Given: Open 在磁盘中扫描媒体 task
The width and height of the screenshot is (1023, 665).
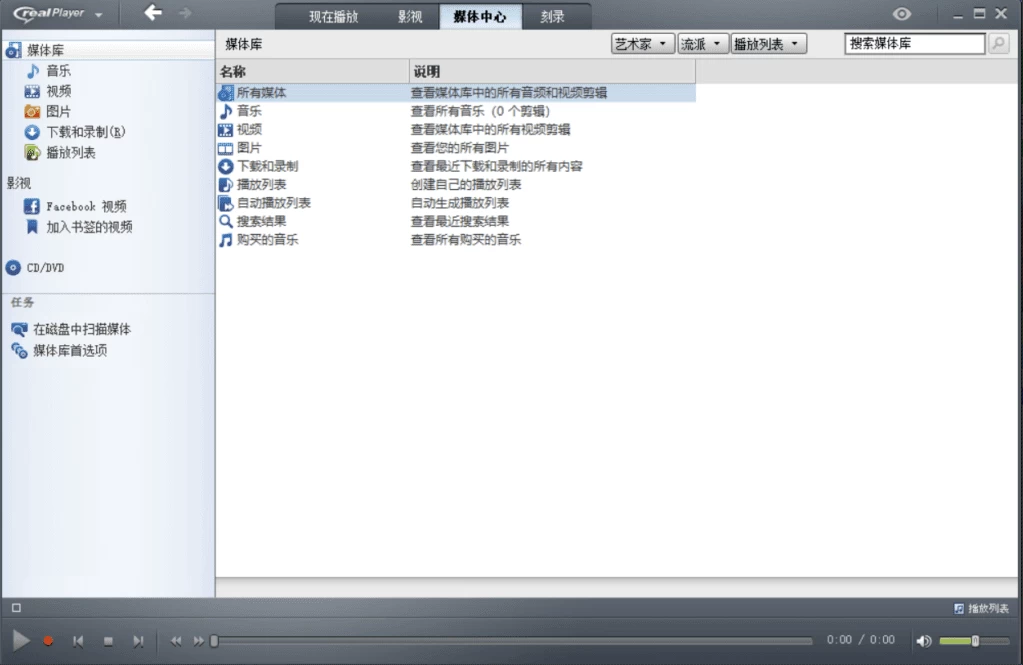Looking at the screenshot, I should tap(81, 329).
